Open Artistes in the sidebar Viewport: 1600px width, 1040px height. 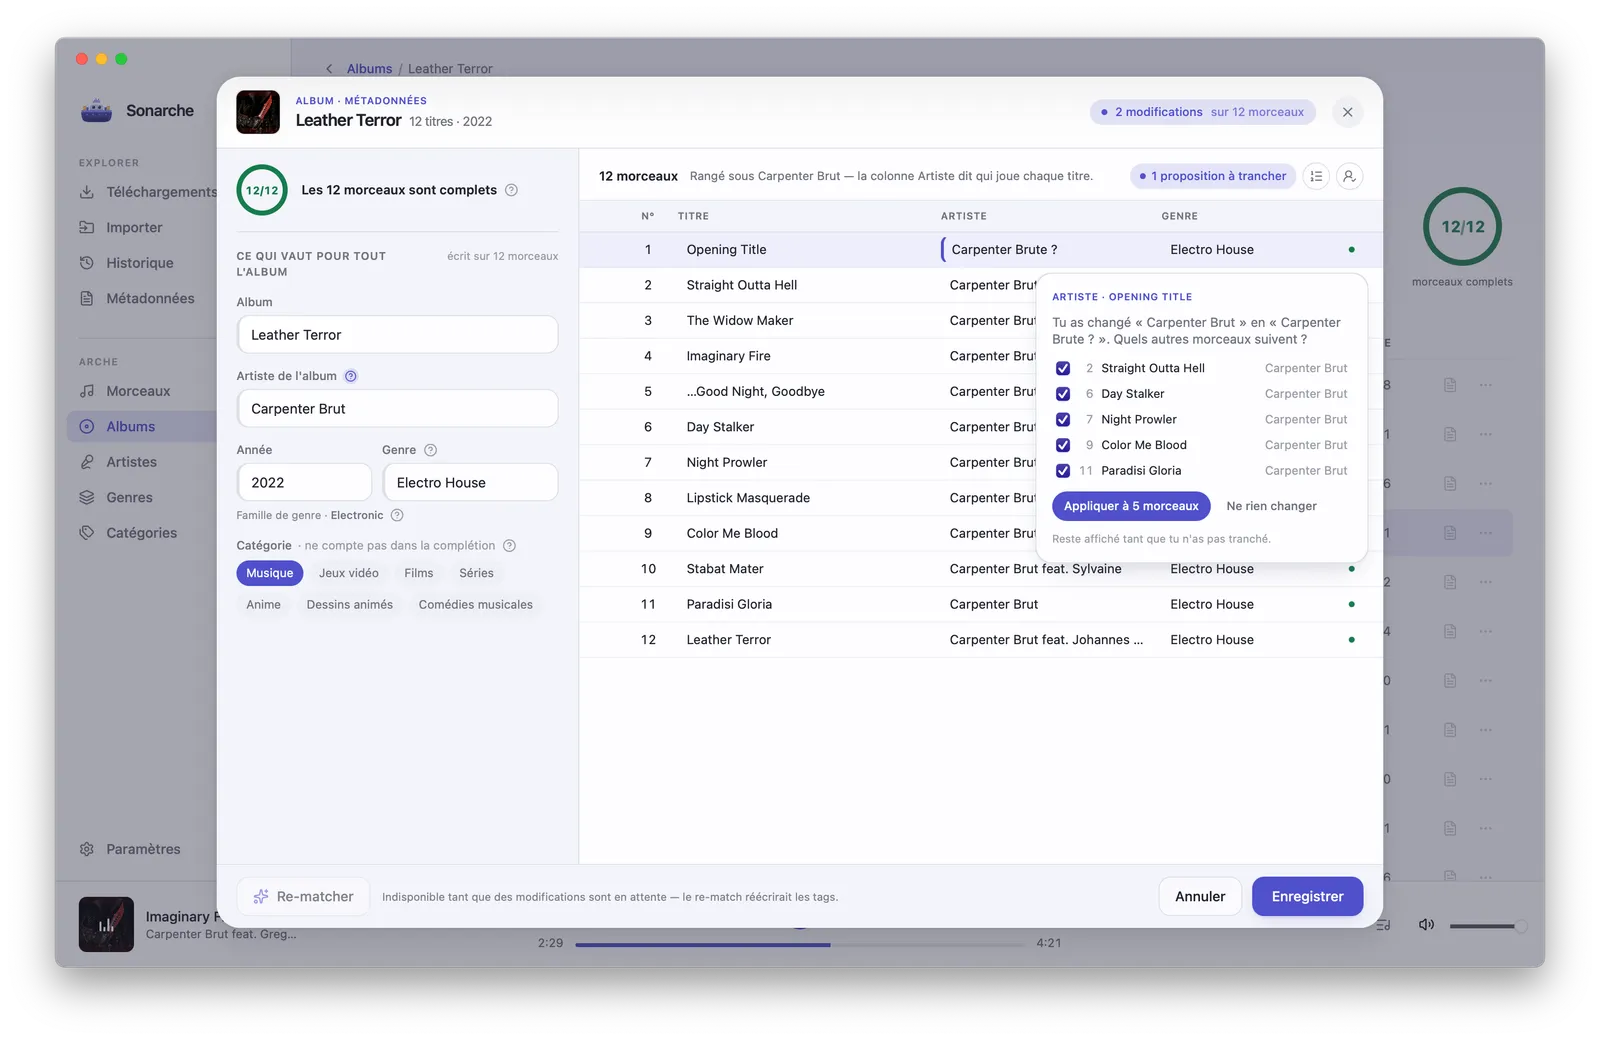click(132, 462)
